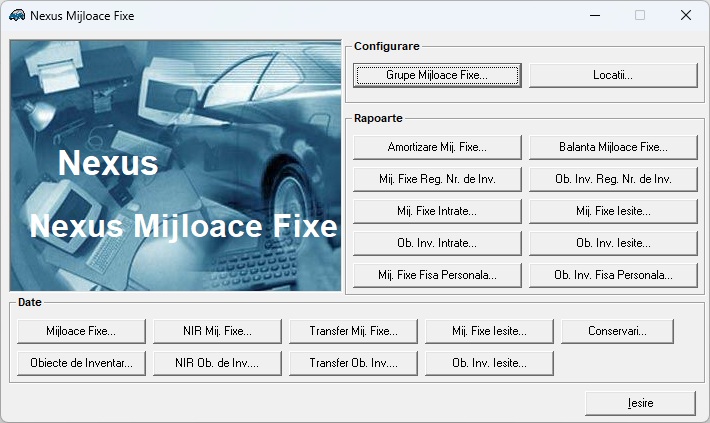710x423 pixels.
Task: Click the Conservari button
Action: click(x=617, y=331)
